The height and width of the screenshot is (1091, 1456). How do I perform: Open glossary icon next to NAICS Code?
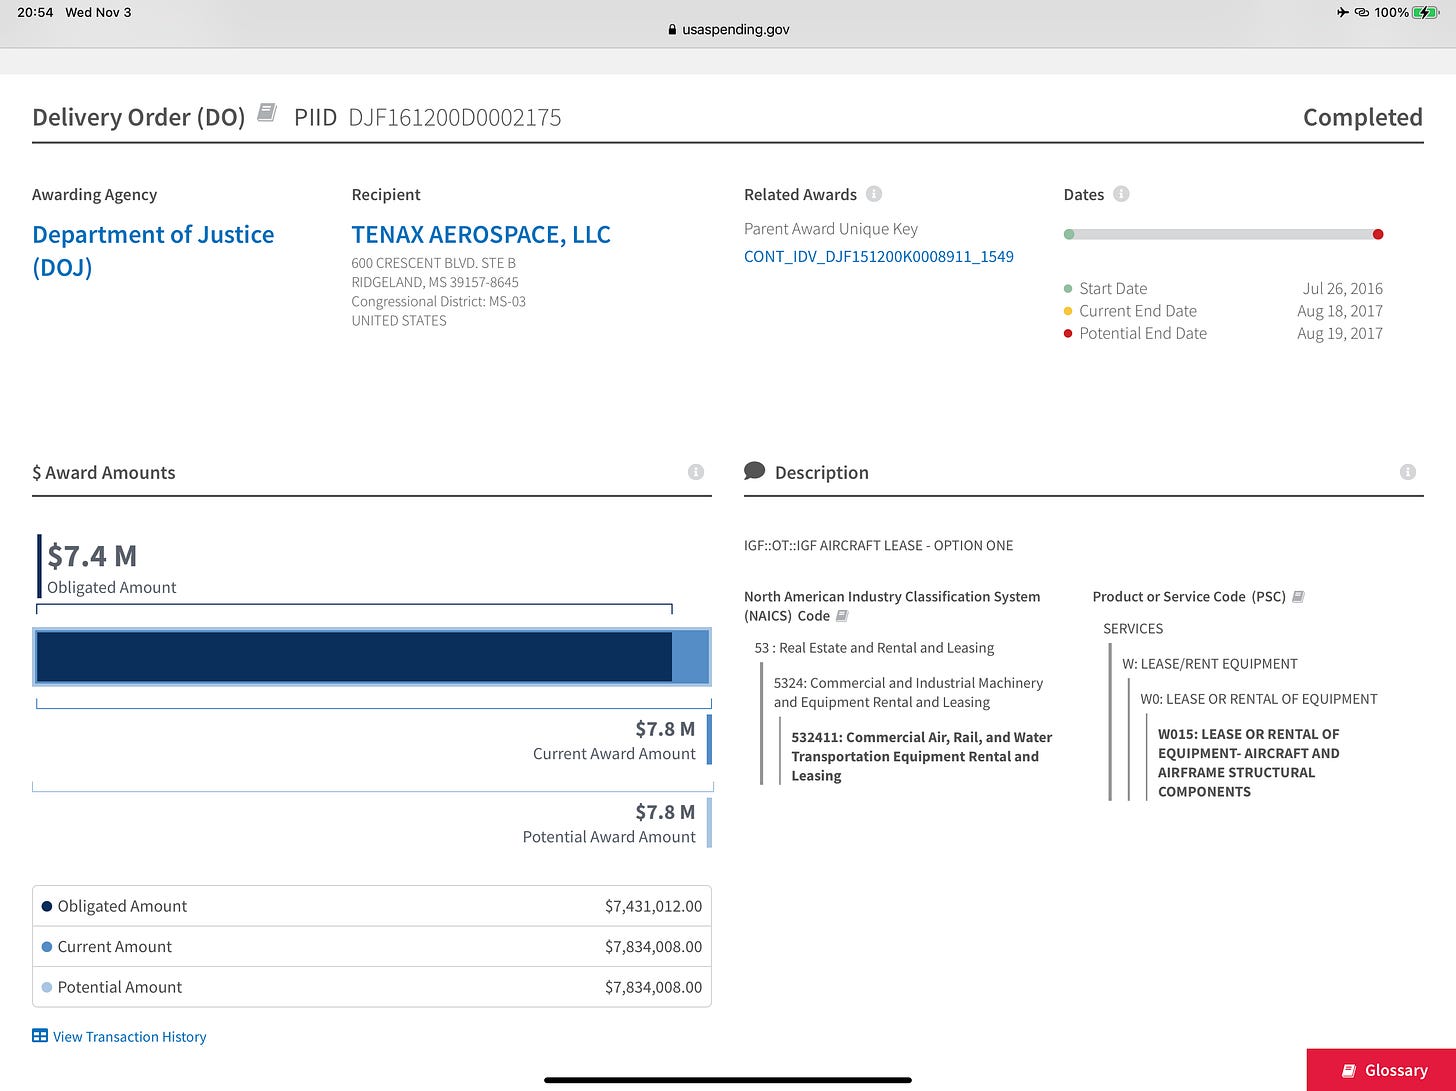(x=842, y=616)
